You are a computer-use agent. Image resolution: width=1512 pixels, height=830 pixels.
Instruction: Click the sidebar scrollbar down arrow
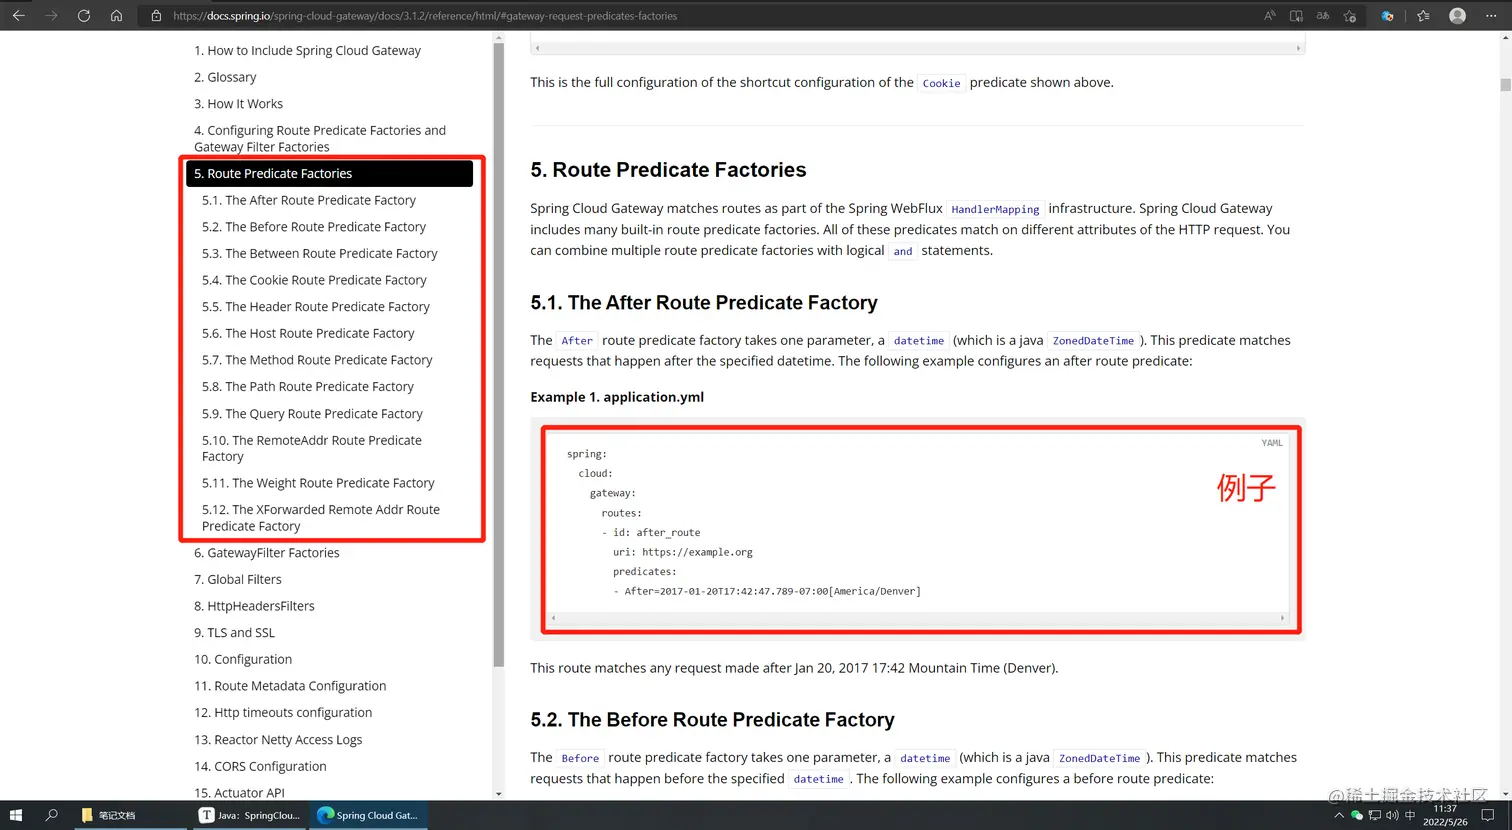click(x=499, y=794)
